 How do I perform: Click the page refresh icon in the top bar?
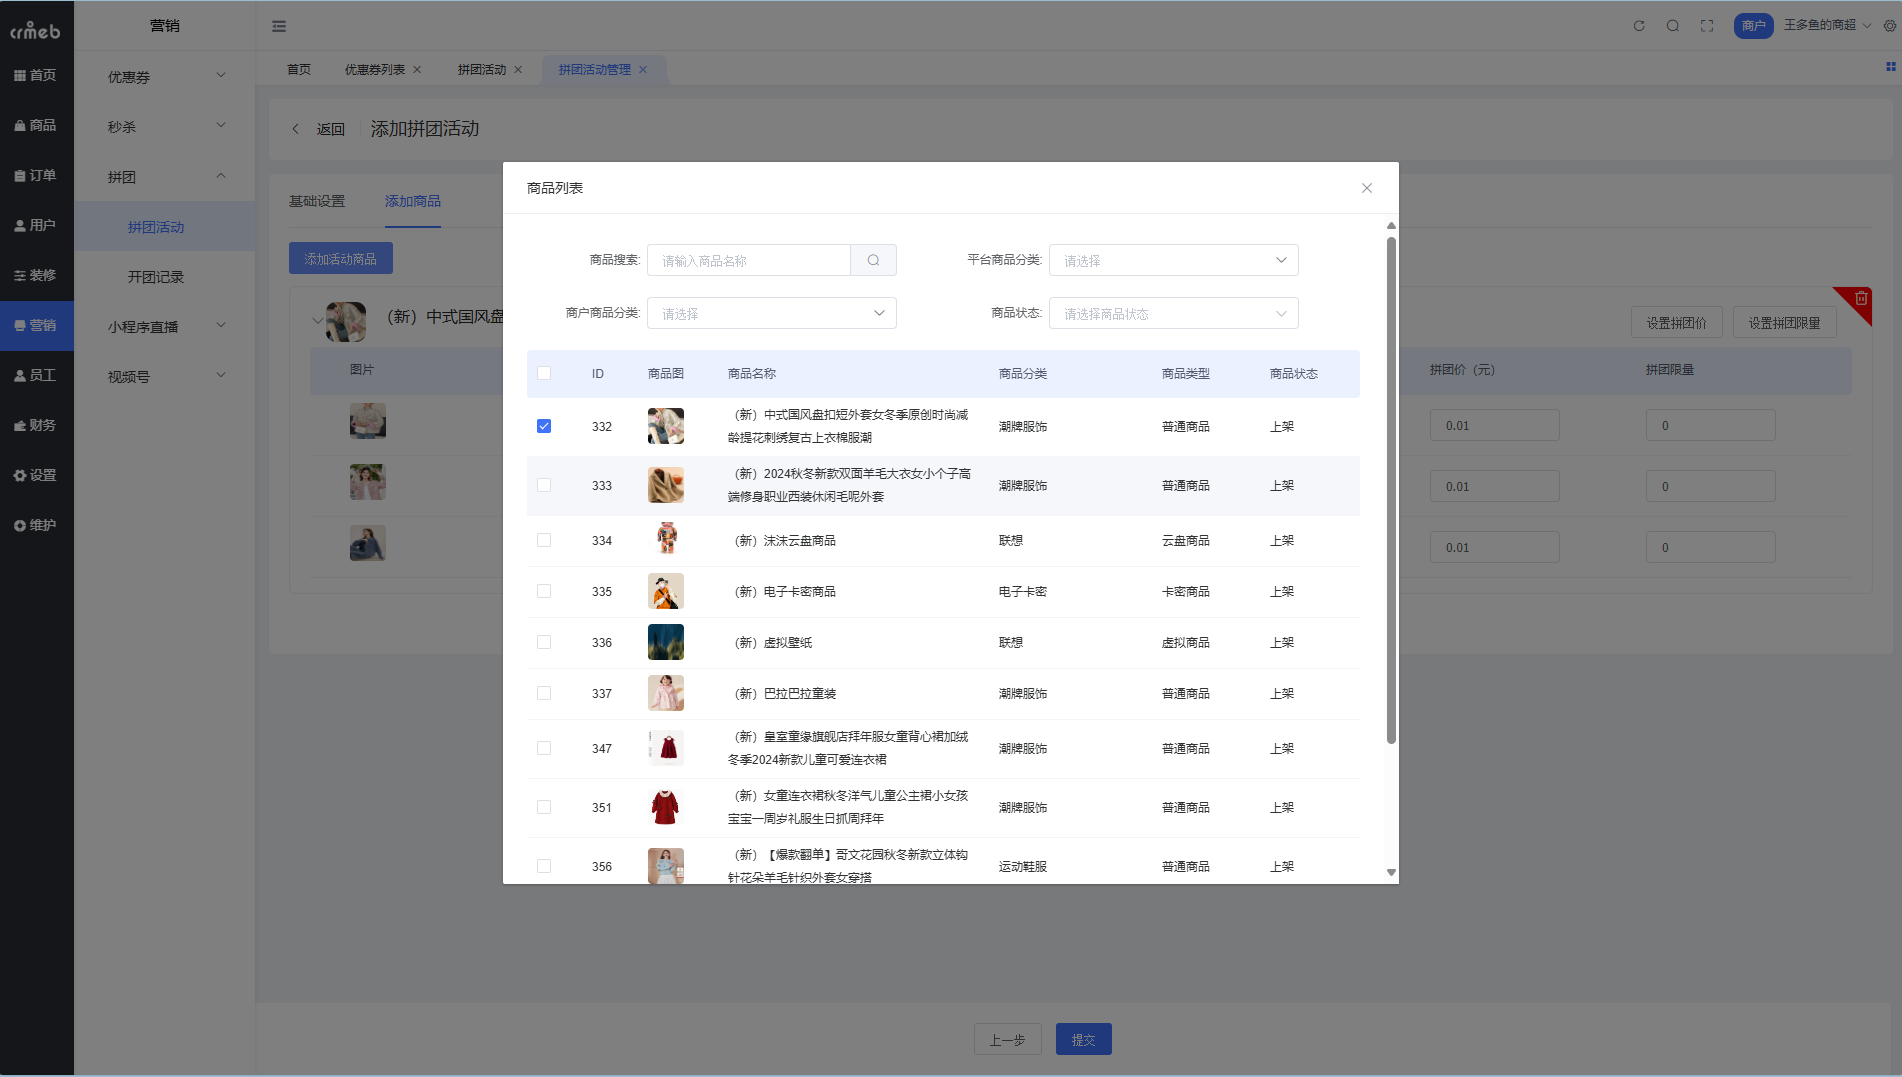(1639, 25)
